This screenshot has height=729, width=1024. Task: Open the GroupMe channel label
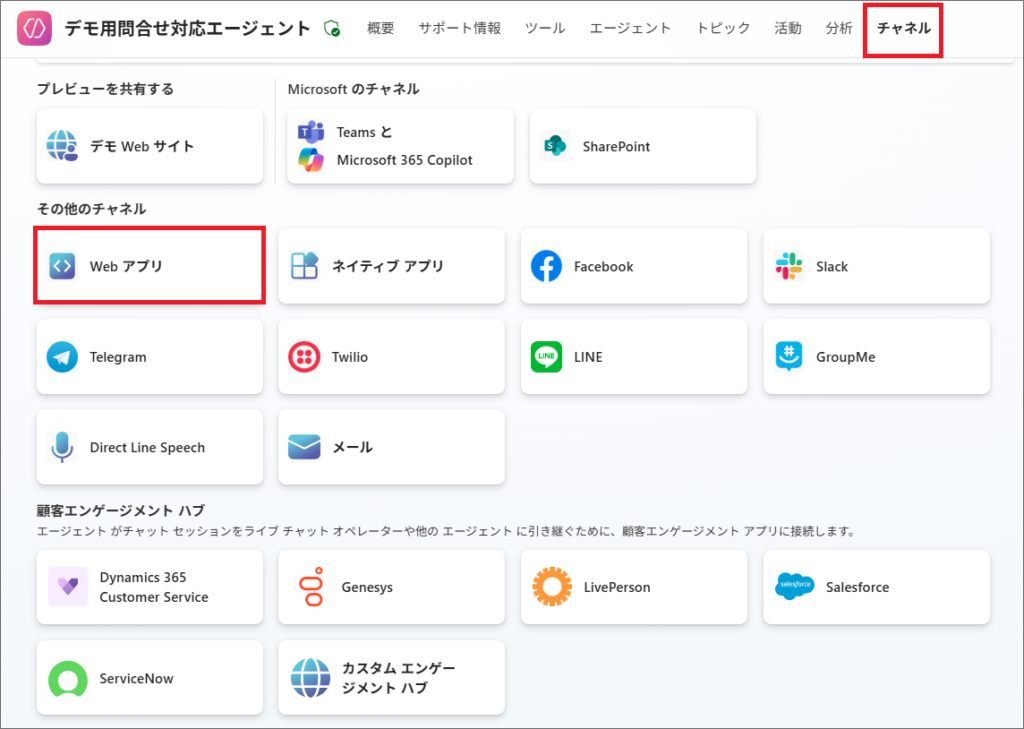846,357
